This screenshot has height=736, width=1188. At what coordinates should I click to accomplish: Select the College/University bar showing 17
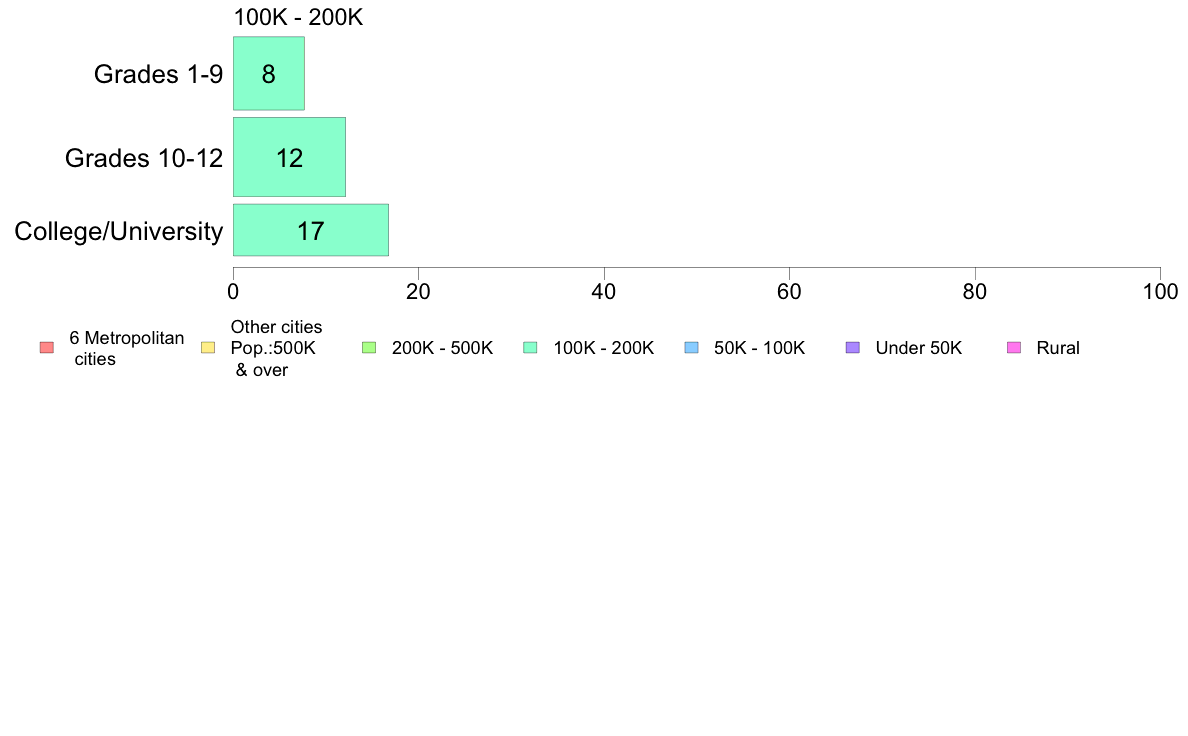pyautogui.click(x=311, y=230)
